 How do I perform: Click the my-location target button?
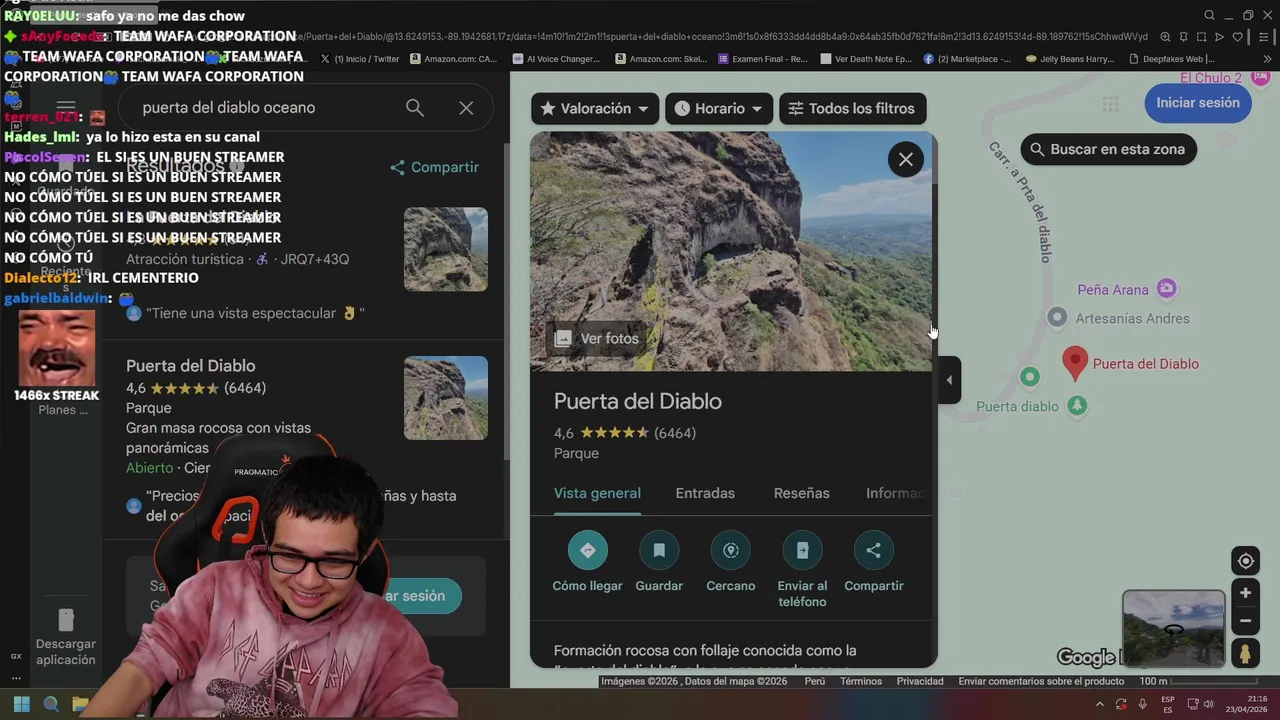(1245, 561)
